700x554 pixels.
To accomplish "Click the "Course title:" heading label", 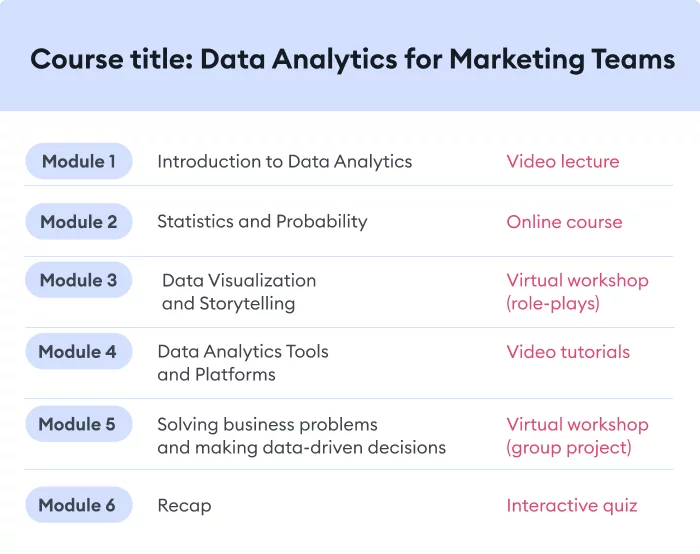I will (x=111, y=60).
